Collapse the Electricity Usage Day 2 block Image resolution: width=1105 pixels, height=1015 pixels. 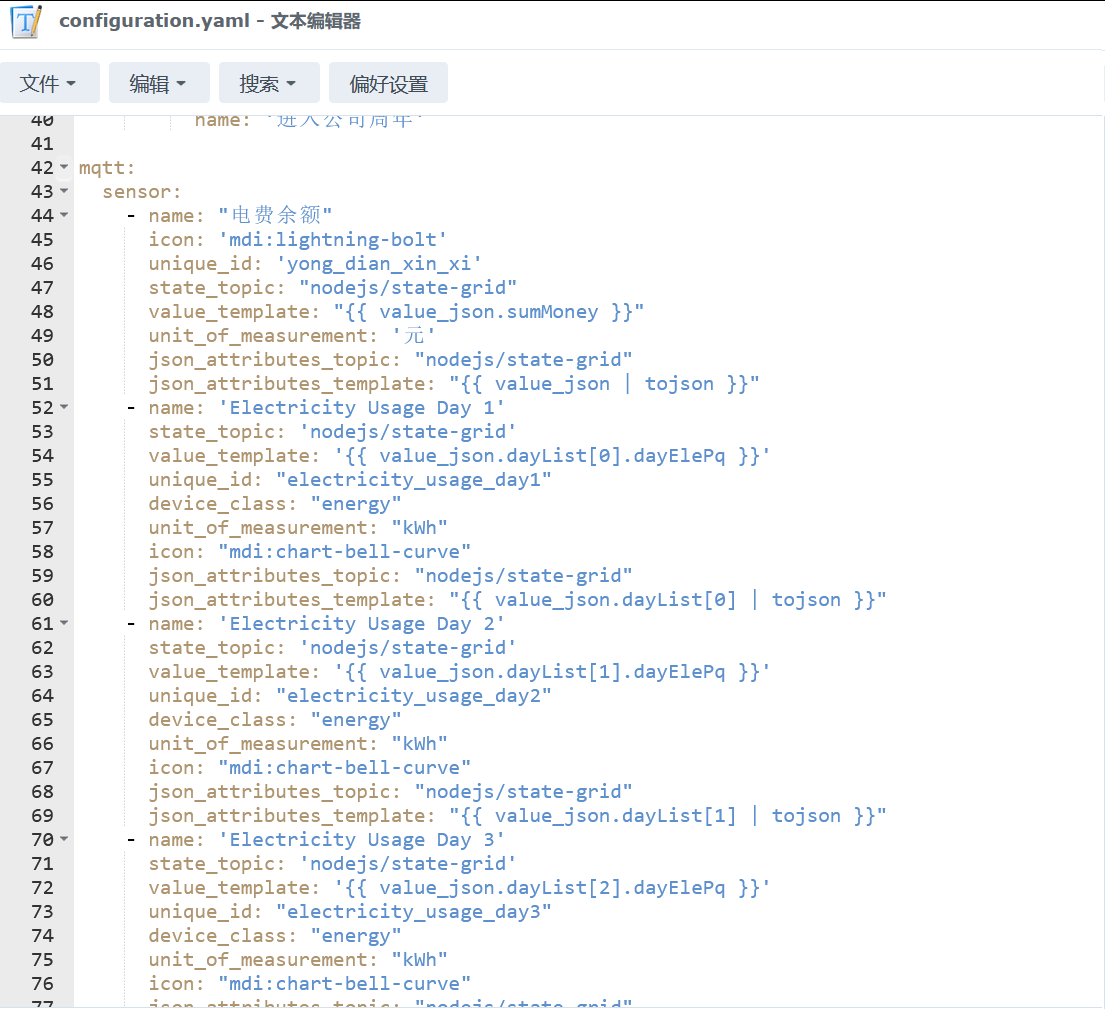[63, 623]
